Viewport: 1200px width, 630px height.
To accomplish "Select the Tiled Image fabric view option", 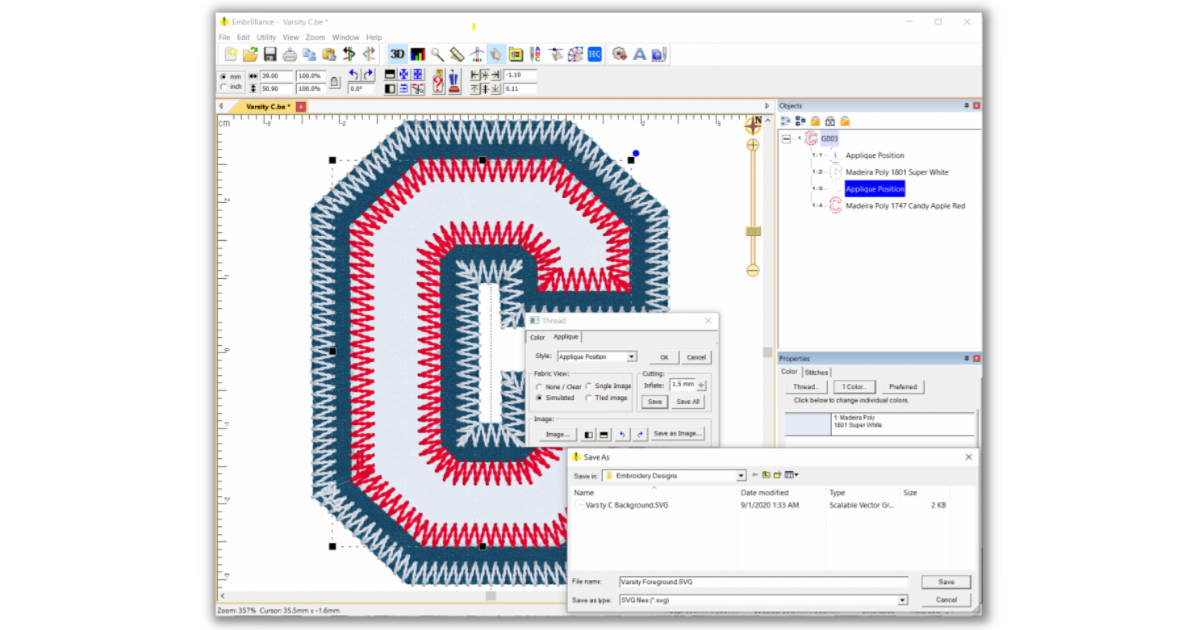I will click(589, 398).
